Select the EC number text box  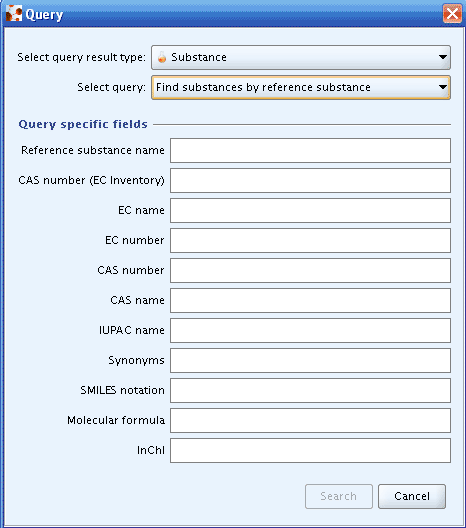click(310, 240)
